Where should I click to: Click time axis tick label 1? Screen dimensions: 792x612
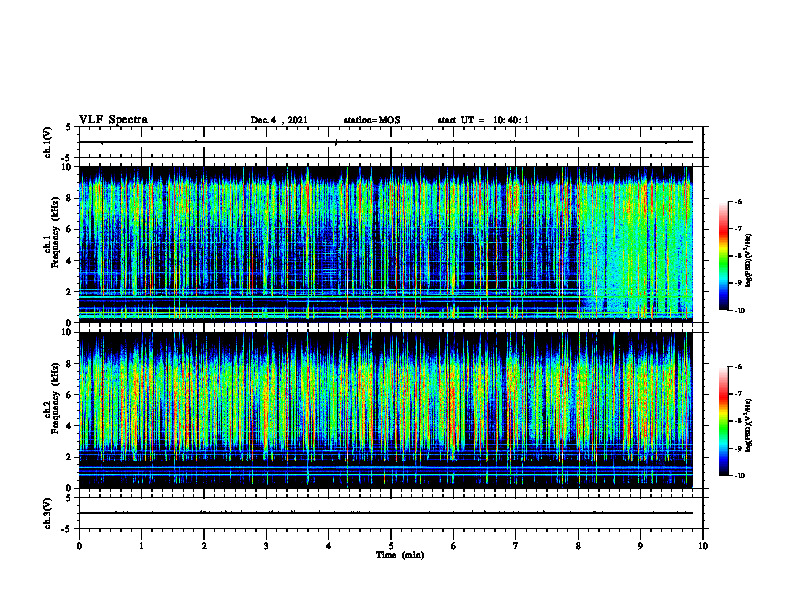tap(141, 546)
